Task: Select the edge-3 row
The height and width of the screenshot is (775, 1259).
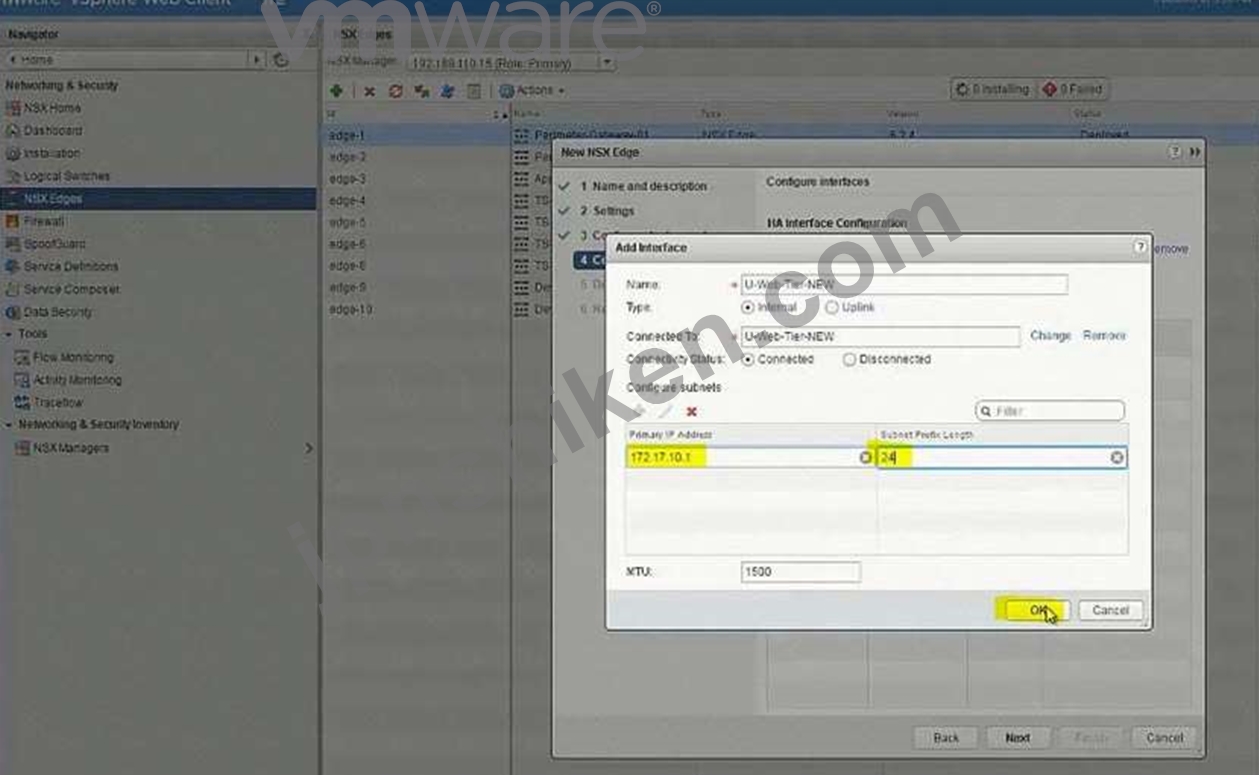Action: click(347, 179)
